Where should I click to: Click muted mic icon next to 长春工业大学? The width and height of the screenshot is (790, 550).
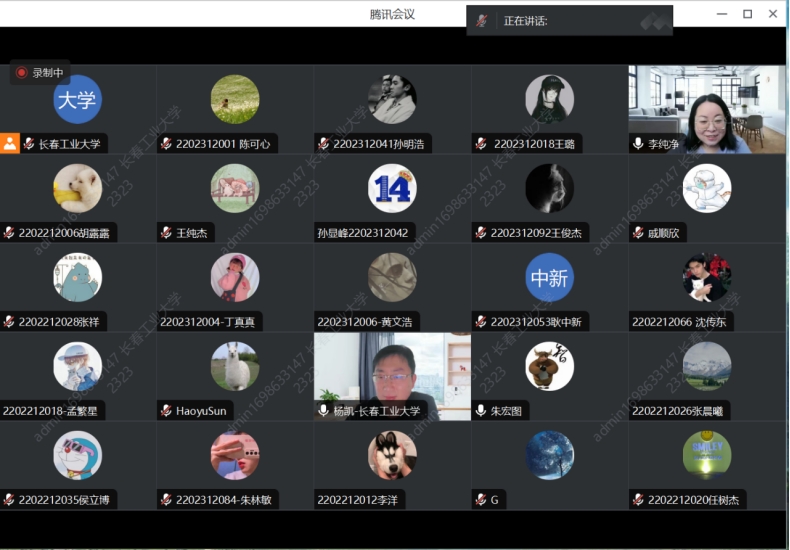[x=29, y=144]
